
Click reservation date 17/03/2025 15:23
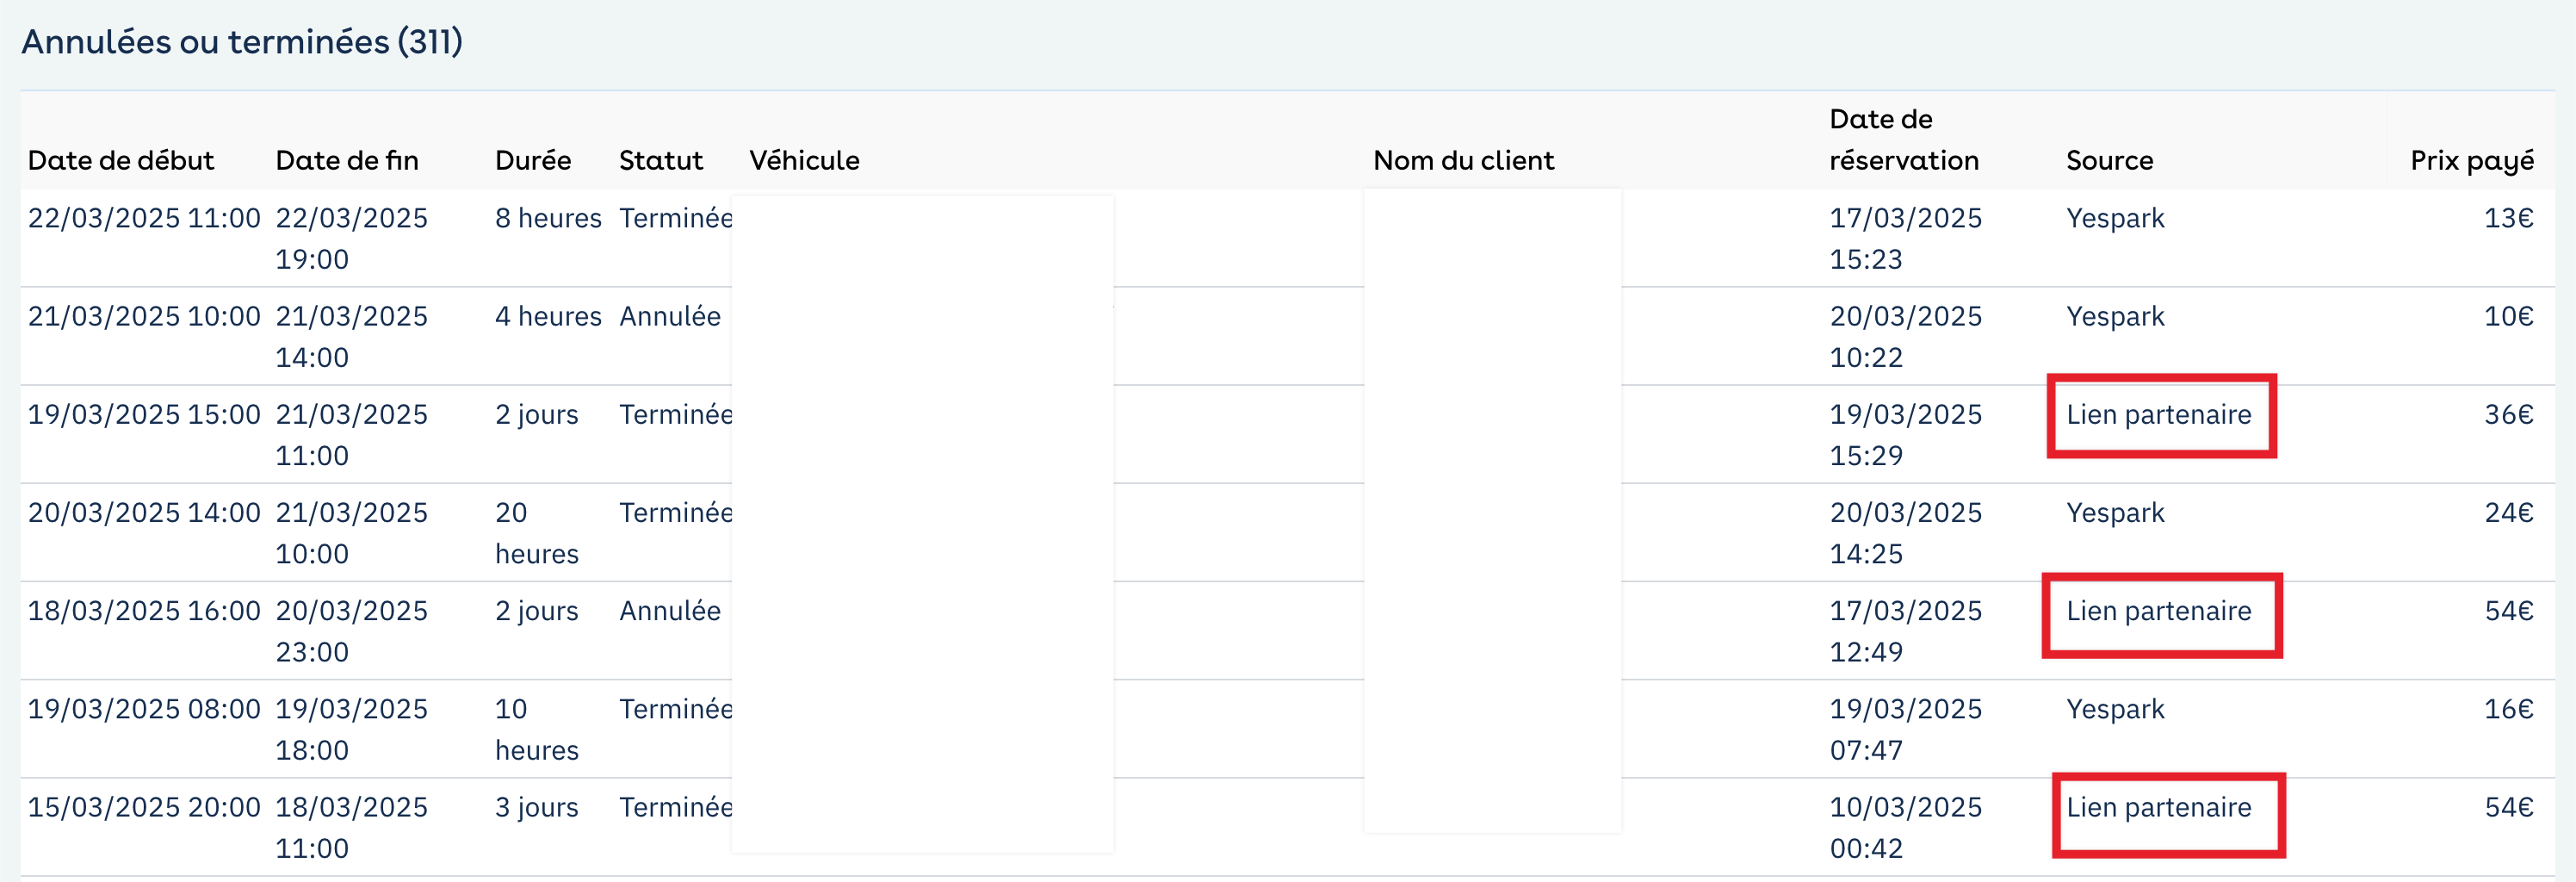click(x=1906, y=238)
